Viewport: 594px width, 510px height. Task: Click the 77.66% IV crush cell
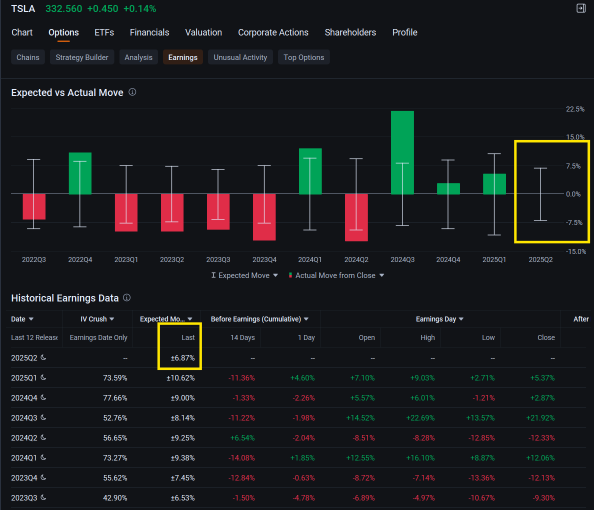[115, 398]
